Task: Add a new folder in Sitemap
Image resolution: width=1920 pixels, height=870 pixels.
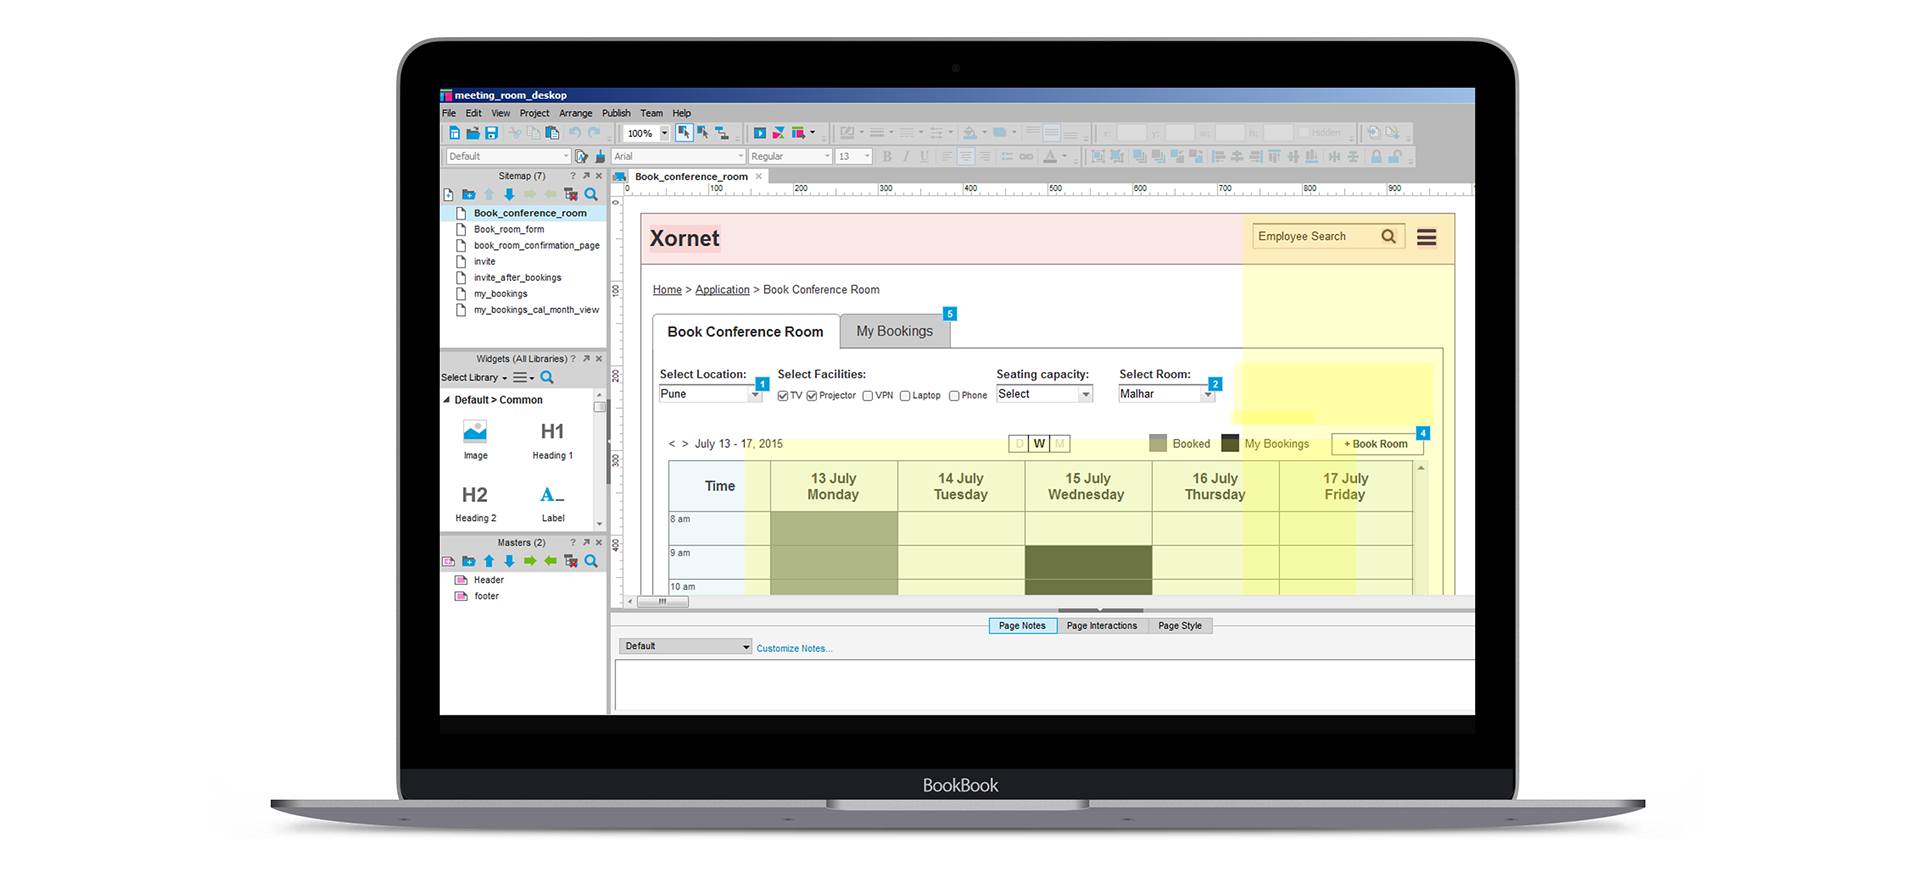Action: (468, 195)
